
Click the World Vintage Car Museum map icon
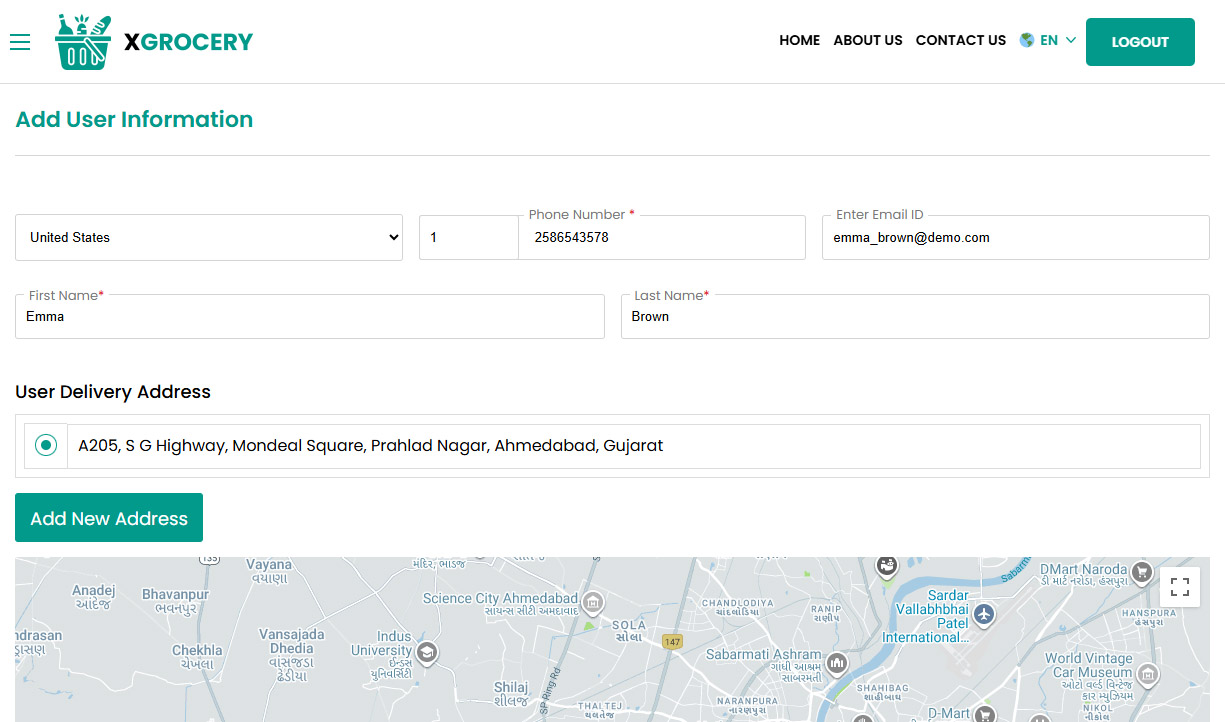[1147, 676]
